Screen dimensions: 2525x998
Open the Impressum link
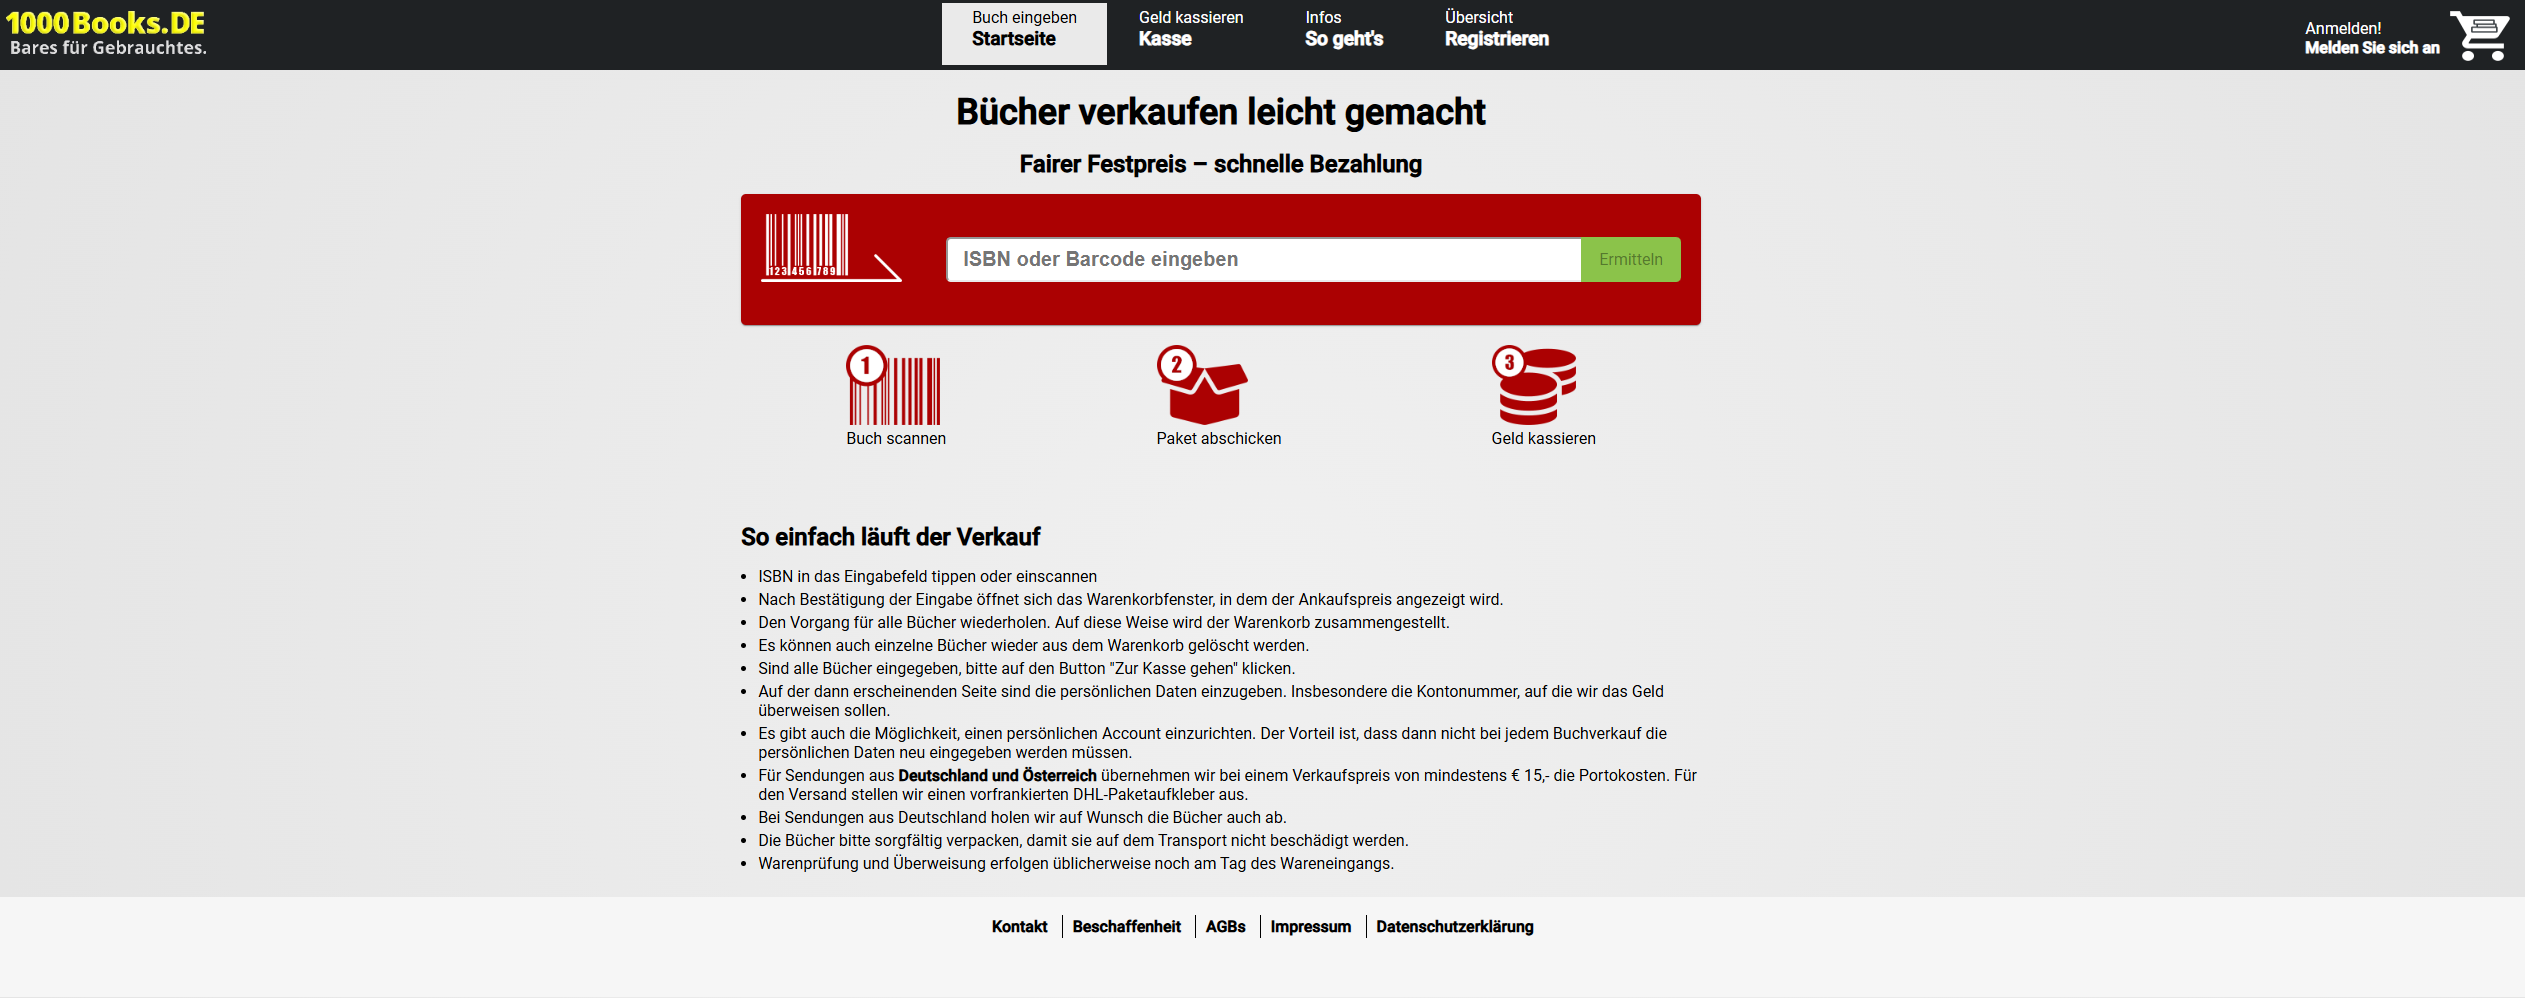[x=1310, y=927]
